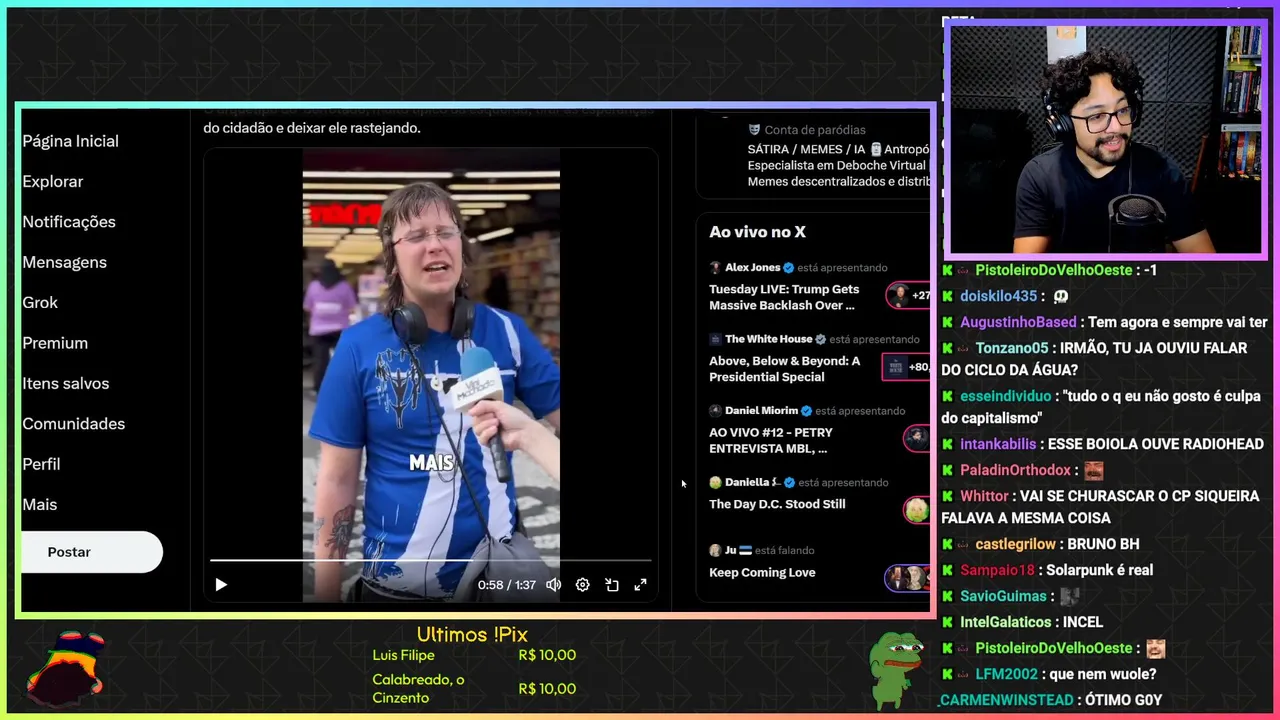
Task: Click chat username Tonzano05
Action: tap(1012, 348)
